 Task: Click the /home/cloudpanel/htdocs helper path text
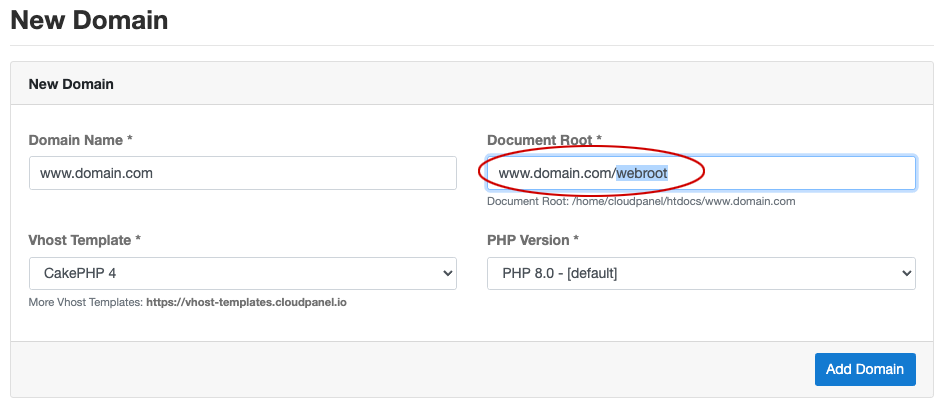pos(641,202)
